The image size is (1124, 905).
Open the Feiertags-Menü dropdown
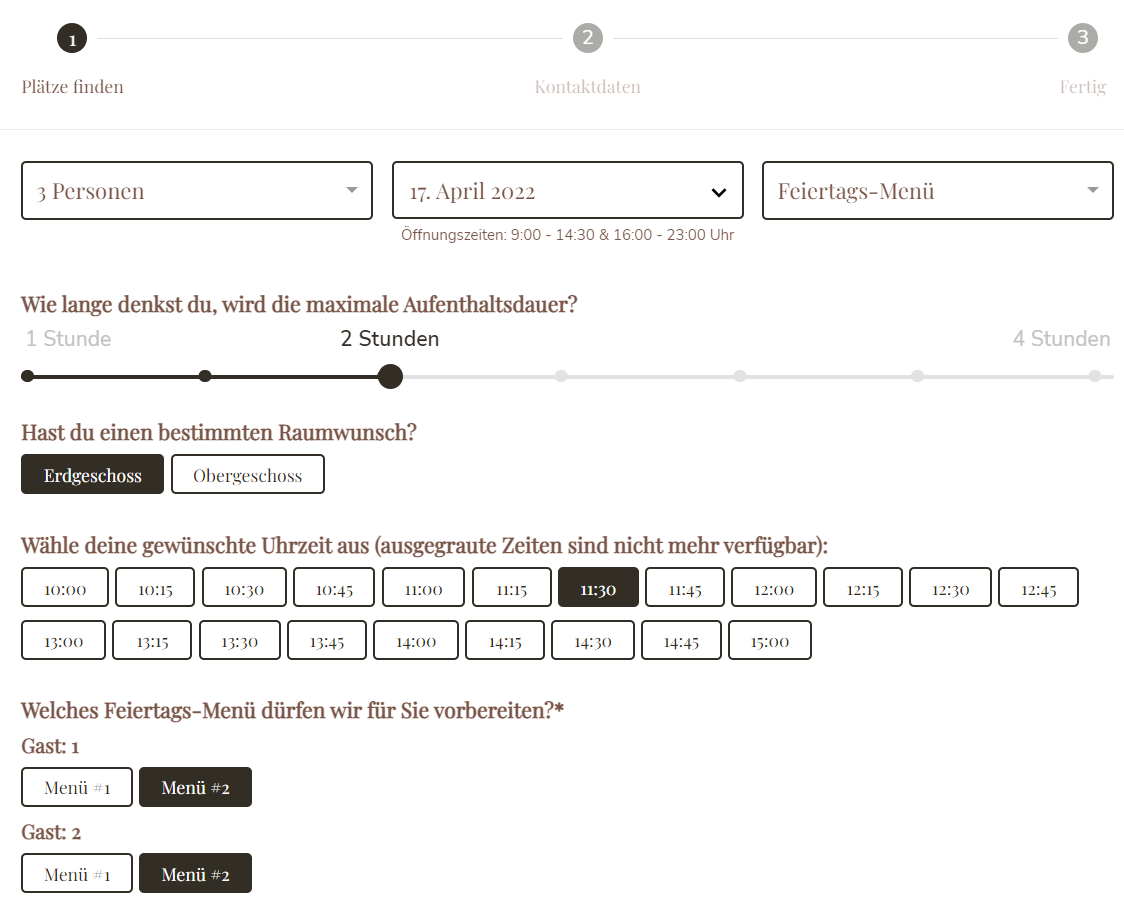coord(938,191)
